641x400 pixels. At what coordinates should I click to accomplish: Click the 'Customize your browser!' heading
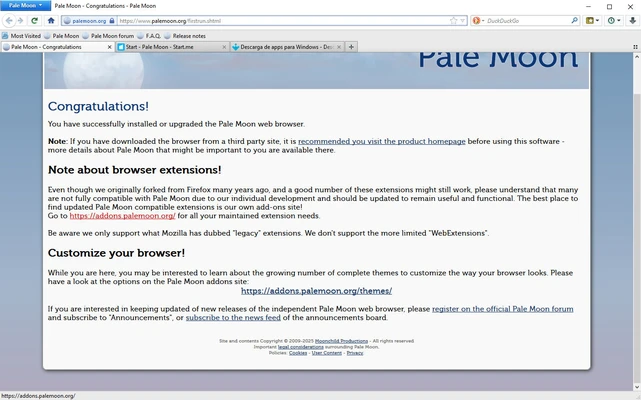click(x=116, y=253)
